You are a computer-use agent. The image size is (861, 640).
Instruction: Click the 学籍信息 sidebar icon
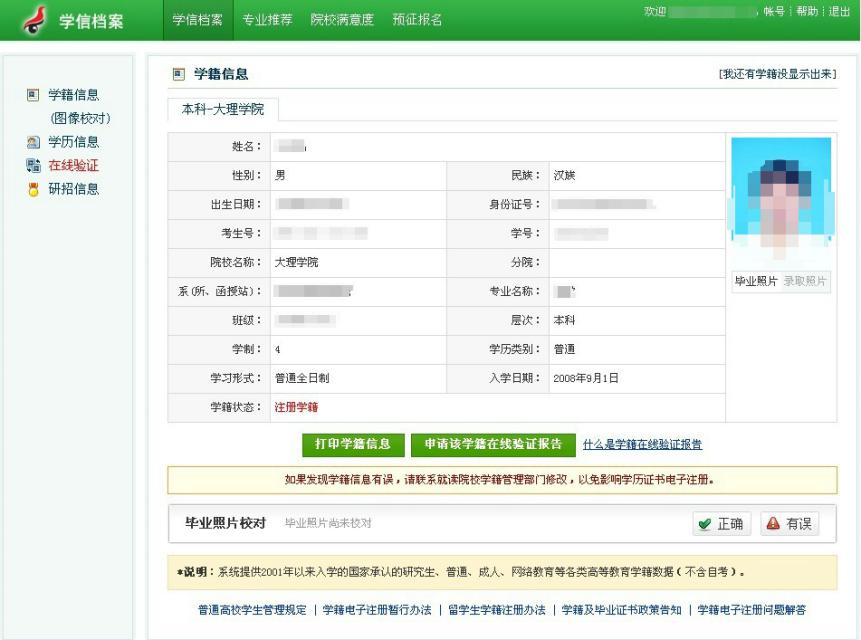pos(33,95)
